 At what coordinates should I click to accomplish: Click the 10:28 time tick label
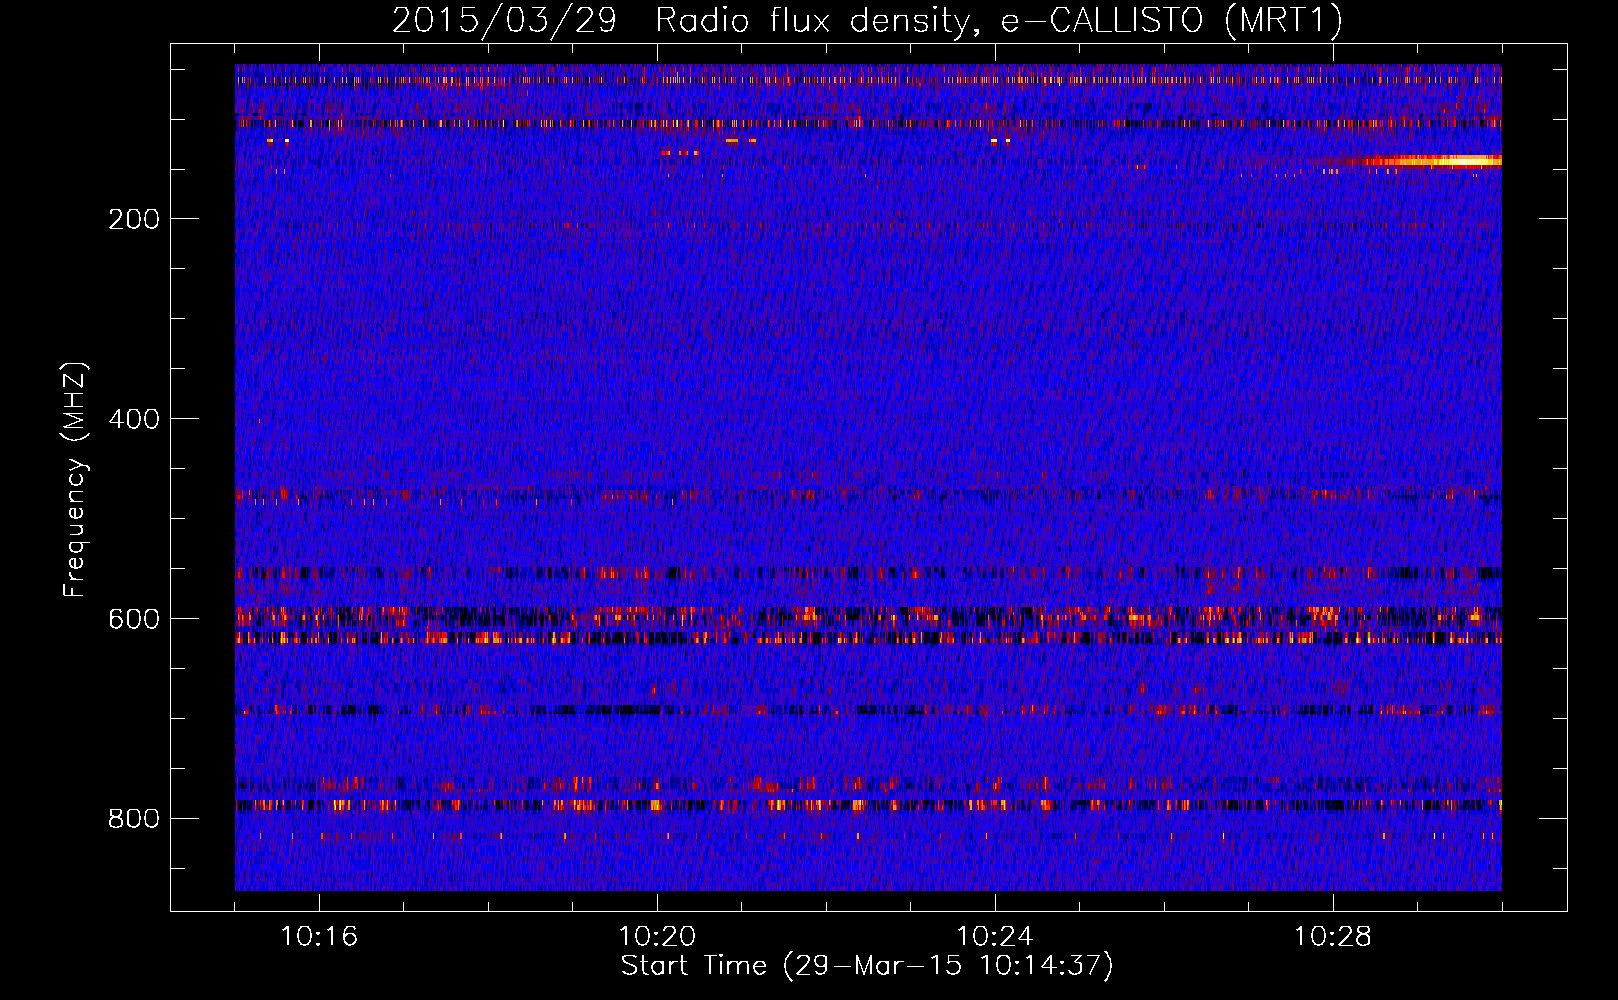coord(1333,936)
